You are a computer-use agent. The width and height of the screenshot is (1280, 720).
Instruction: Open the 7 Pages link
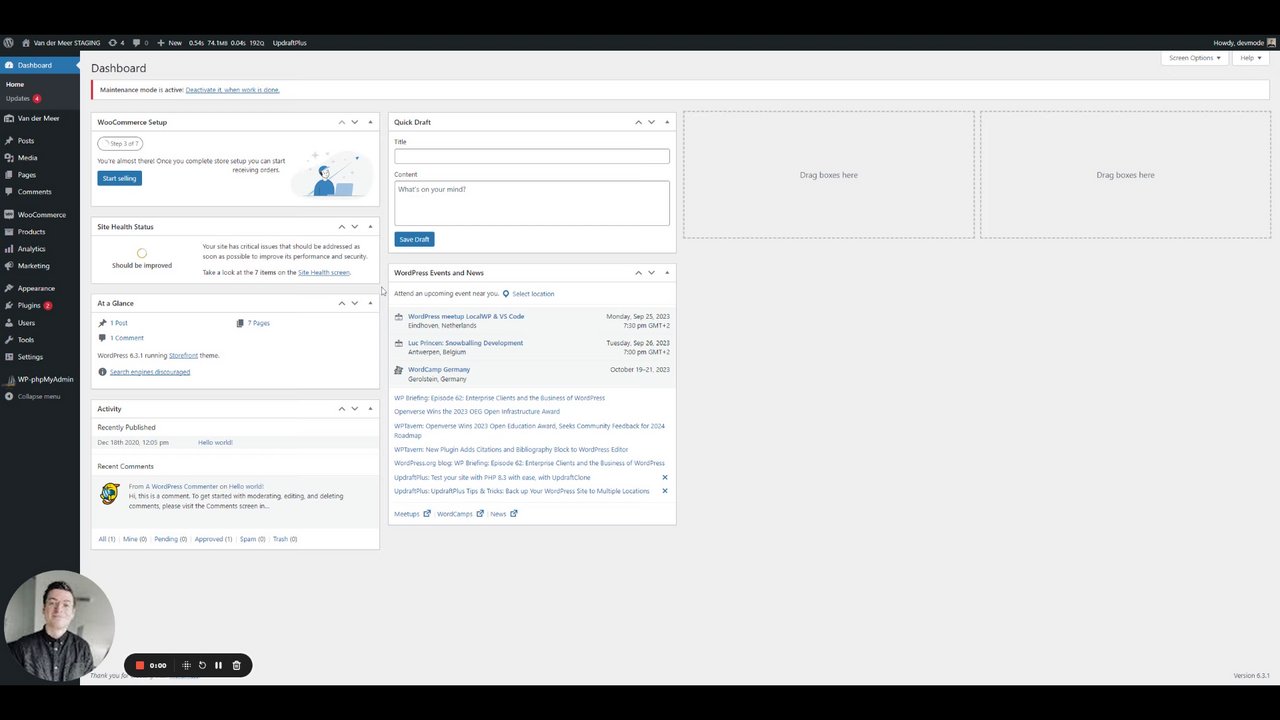pos(259,323)
